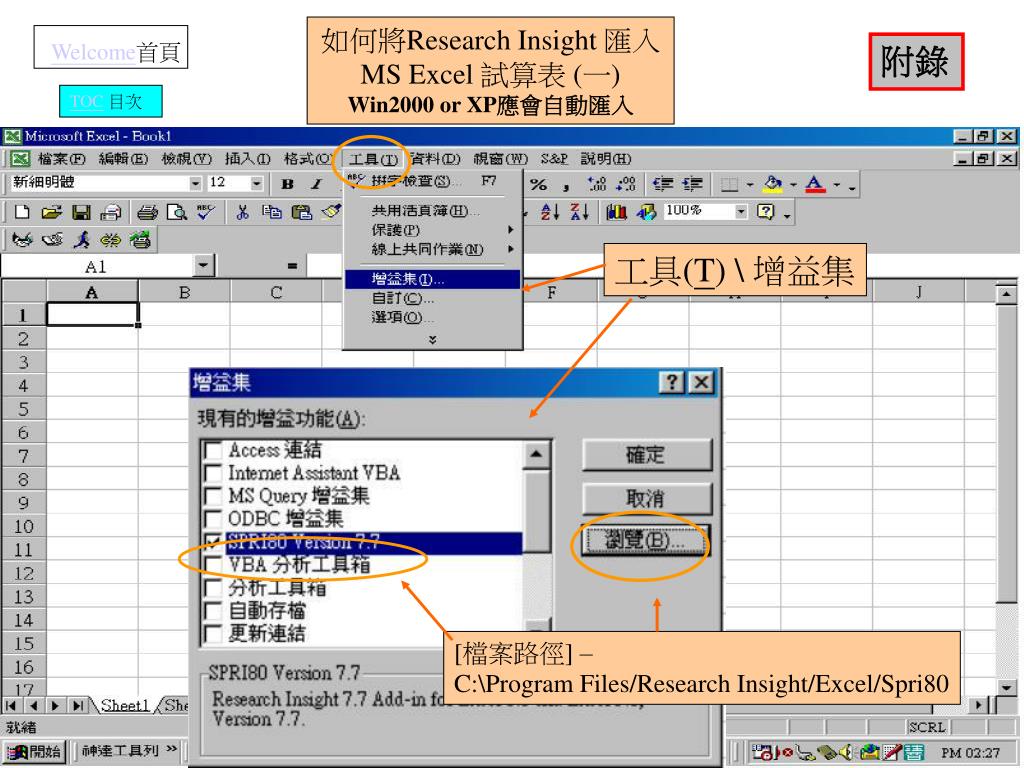Click the 取消 button in Add-ins dialog

pos(647,499)
